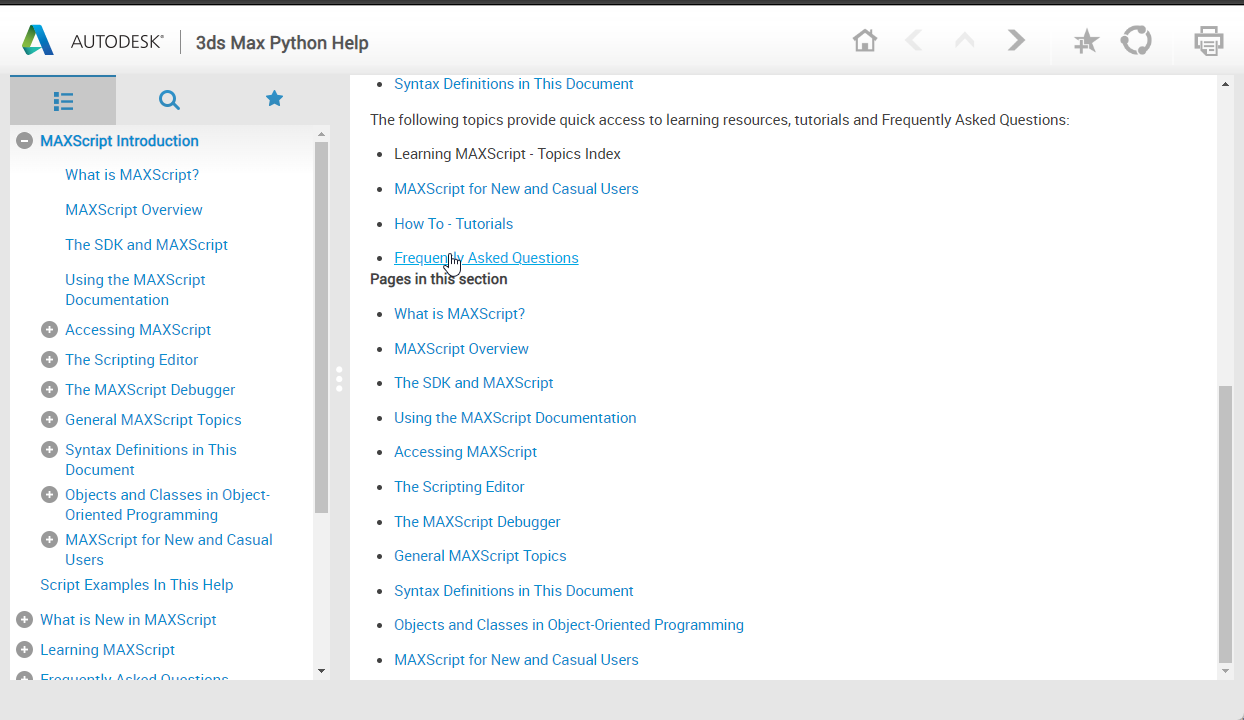Switch to the table of contents tab
Image resolution: width=1244 pixels, height=720 pixels.
[x=63, y=100]
